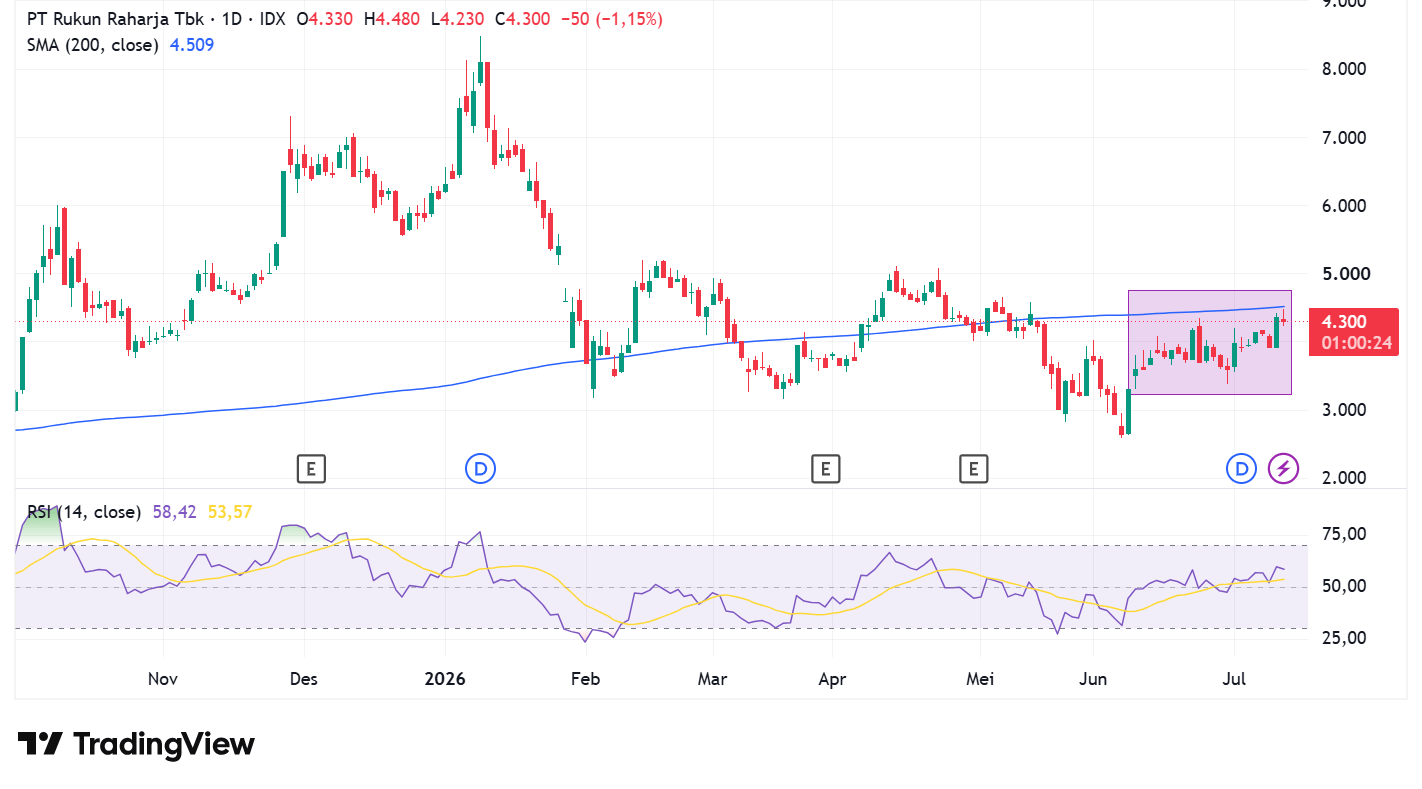Click the first E earnings marker near November
This screenshot has width=1422, height=789.
[x=312, y=468]
